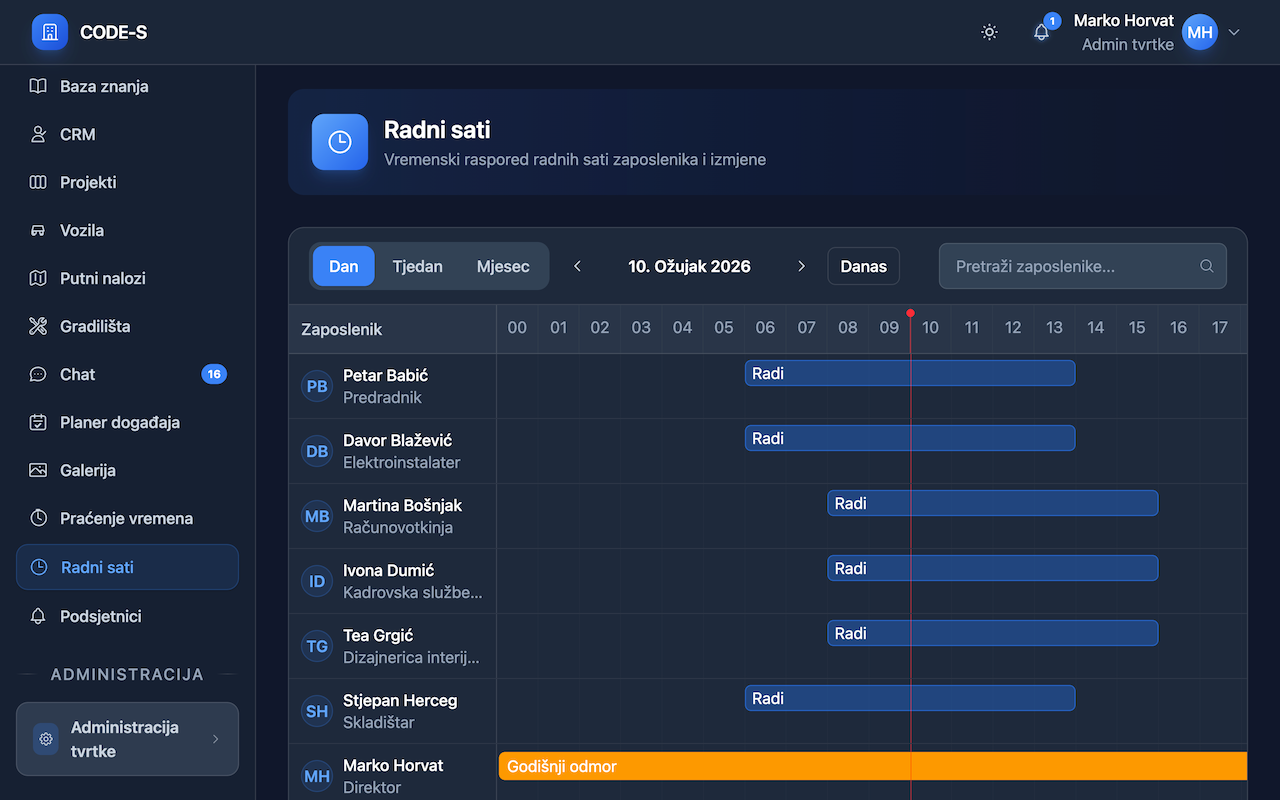The width and height of the screenshot is (1280, 800).
Task: Click the Podsjetnici bell icon in sidebar
Action: click(38, 616)
